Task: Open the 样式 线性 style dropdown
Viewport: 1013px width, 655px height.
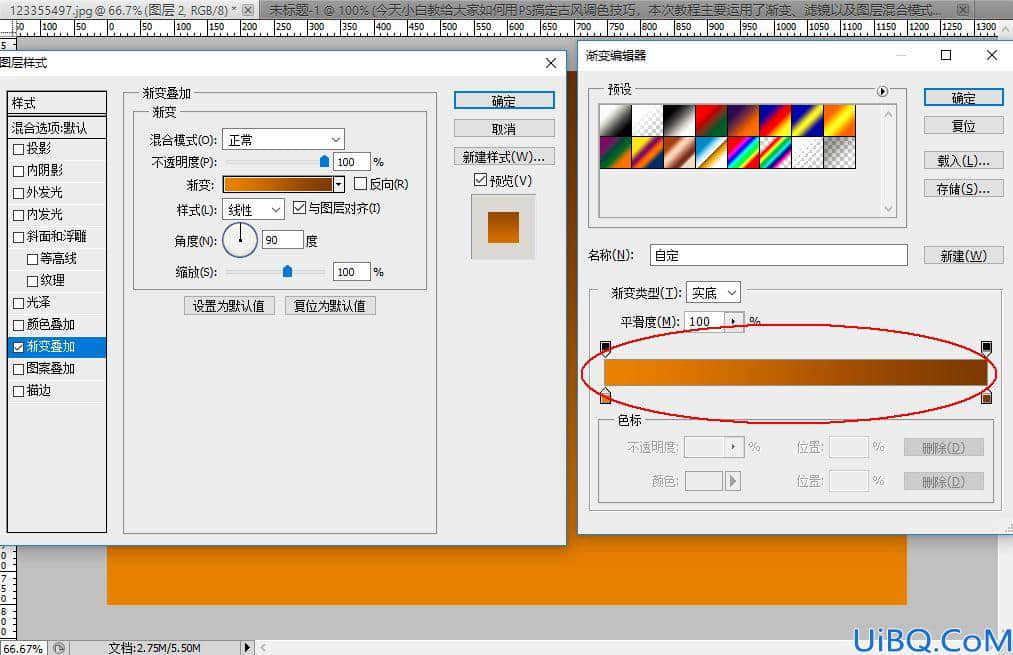Action: point(253,210)
